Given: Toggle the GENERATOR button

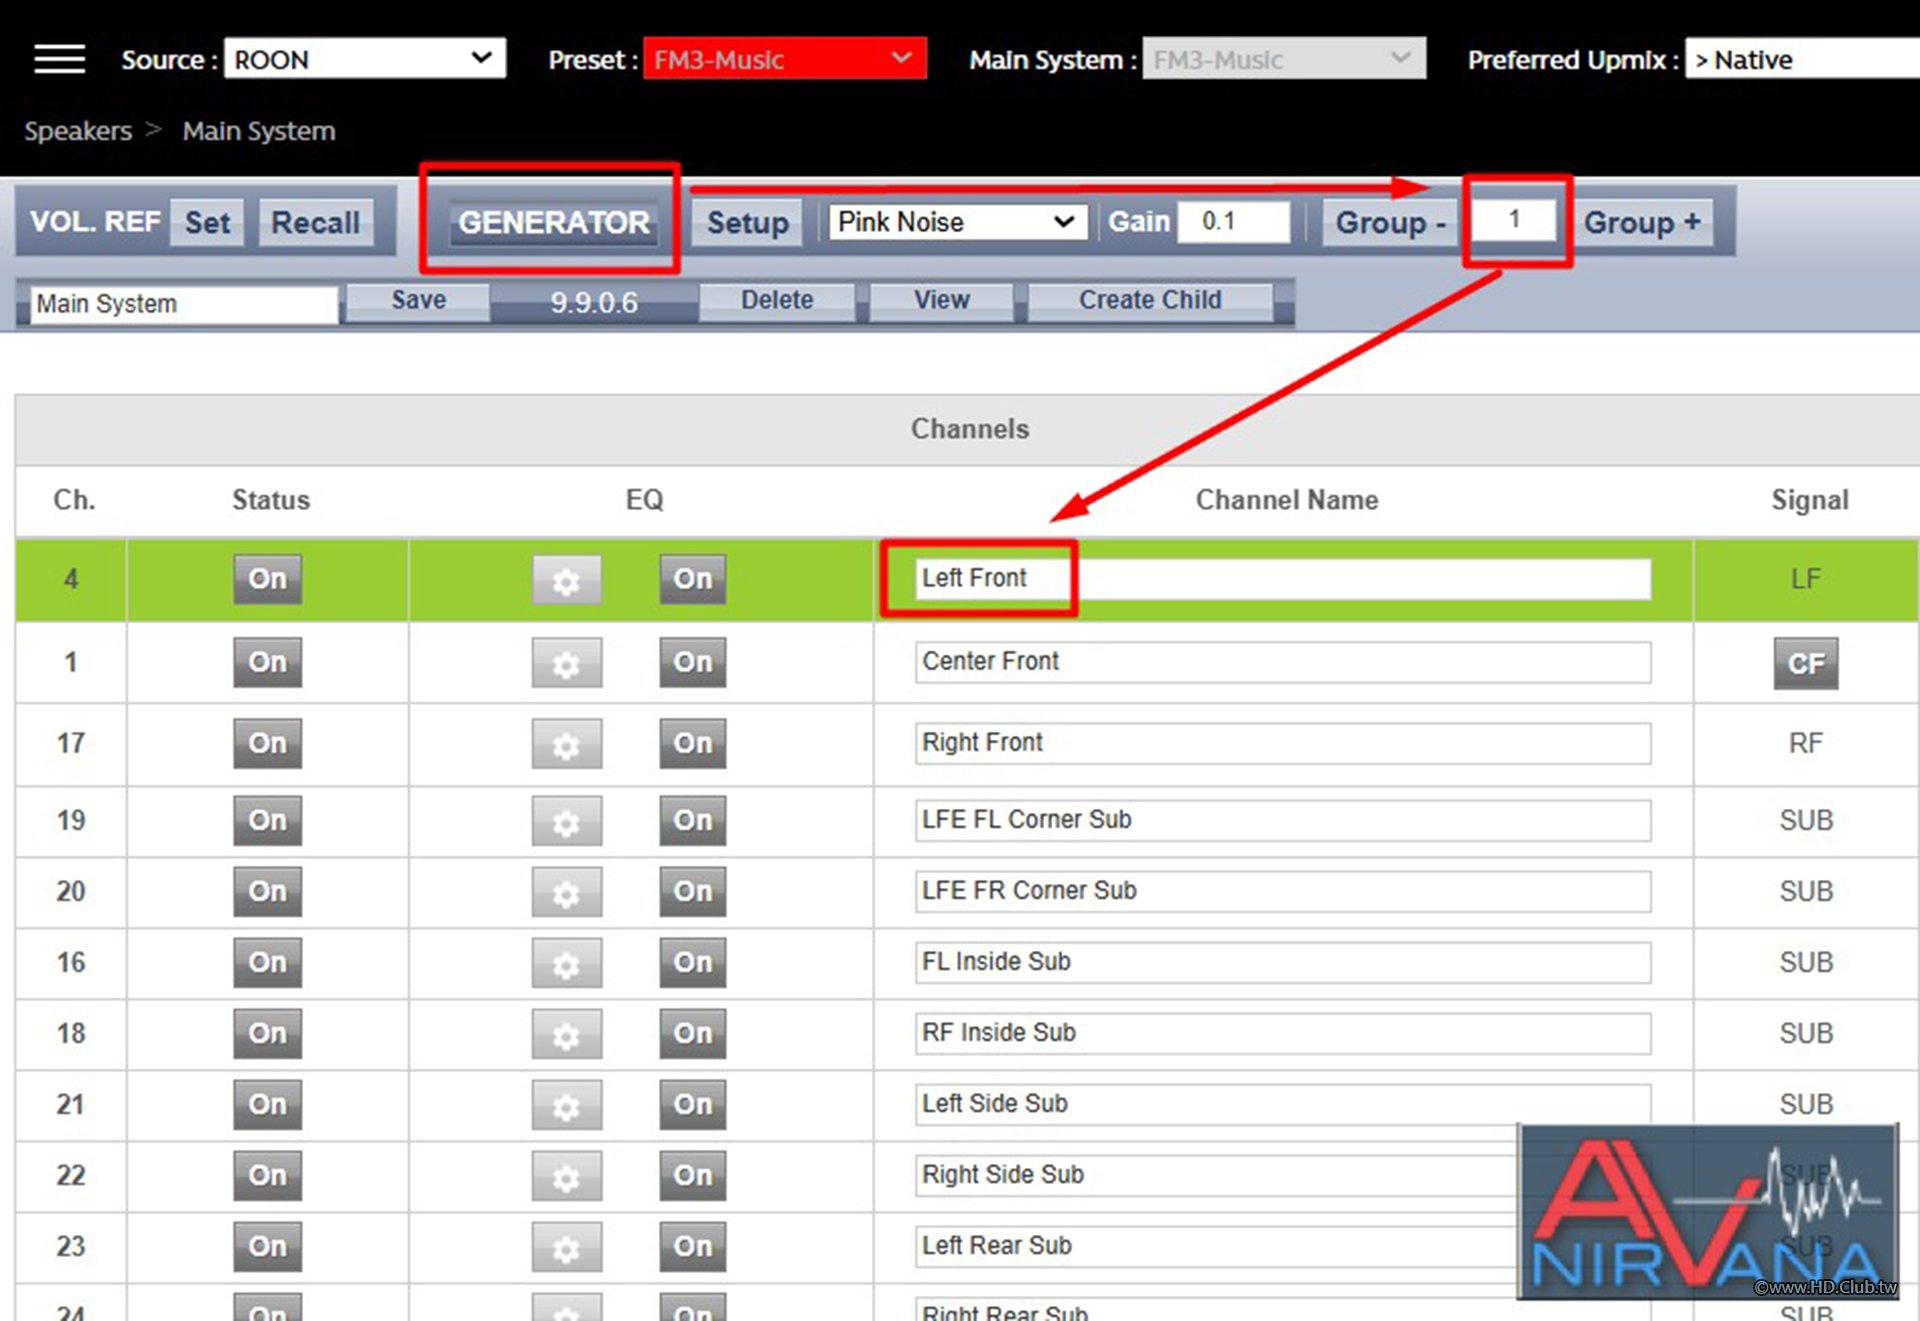Looking at the screenshot, I should pos(553,222).
